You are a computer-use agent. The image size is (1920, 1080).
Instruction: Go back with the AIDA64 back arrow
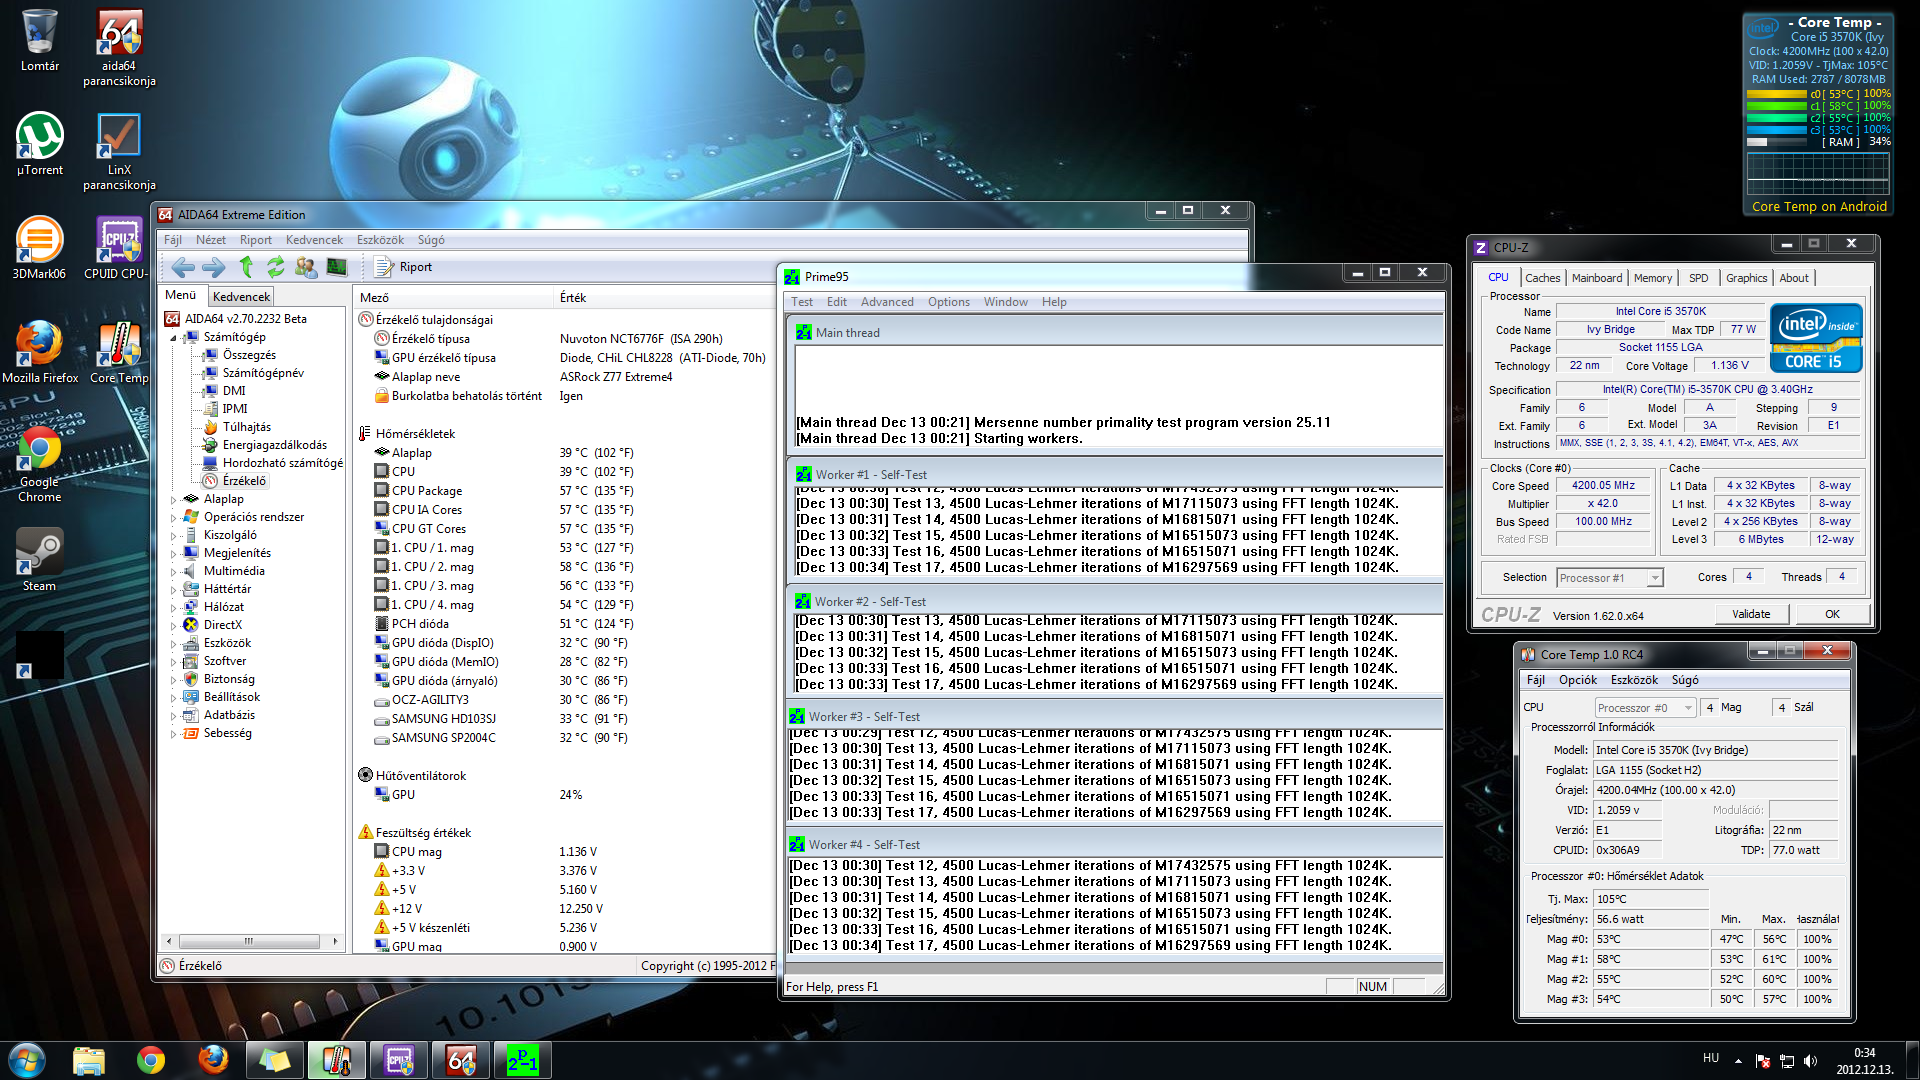point(183,267)
